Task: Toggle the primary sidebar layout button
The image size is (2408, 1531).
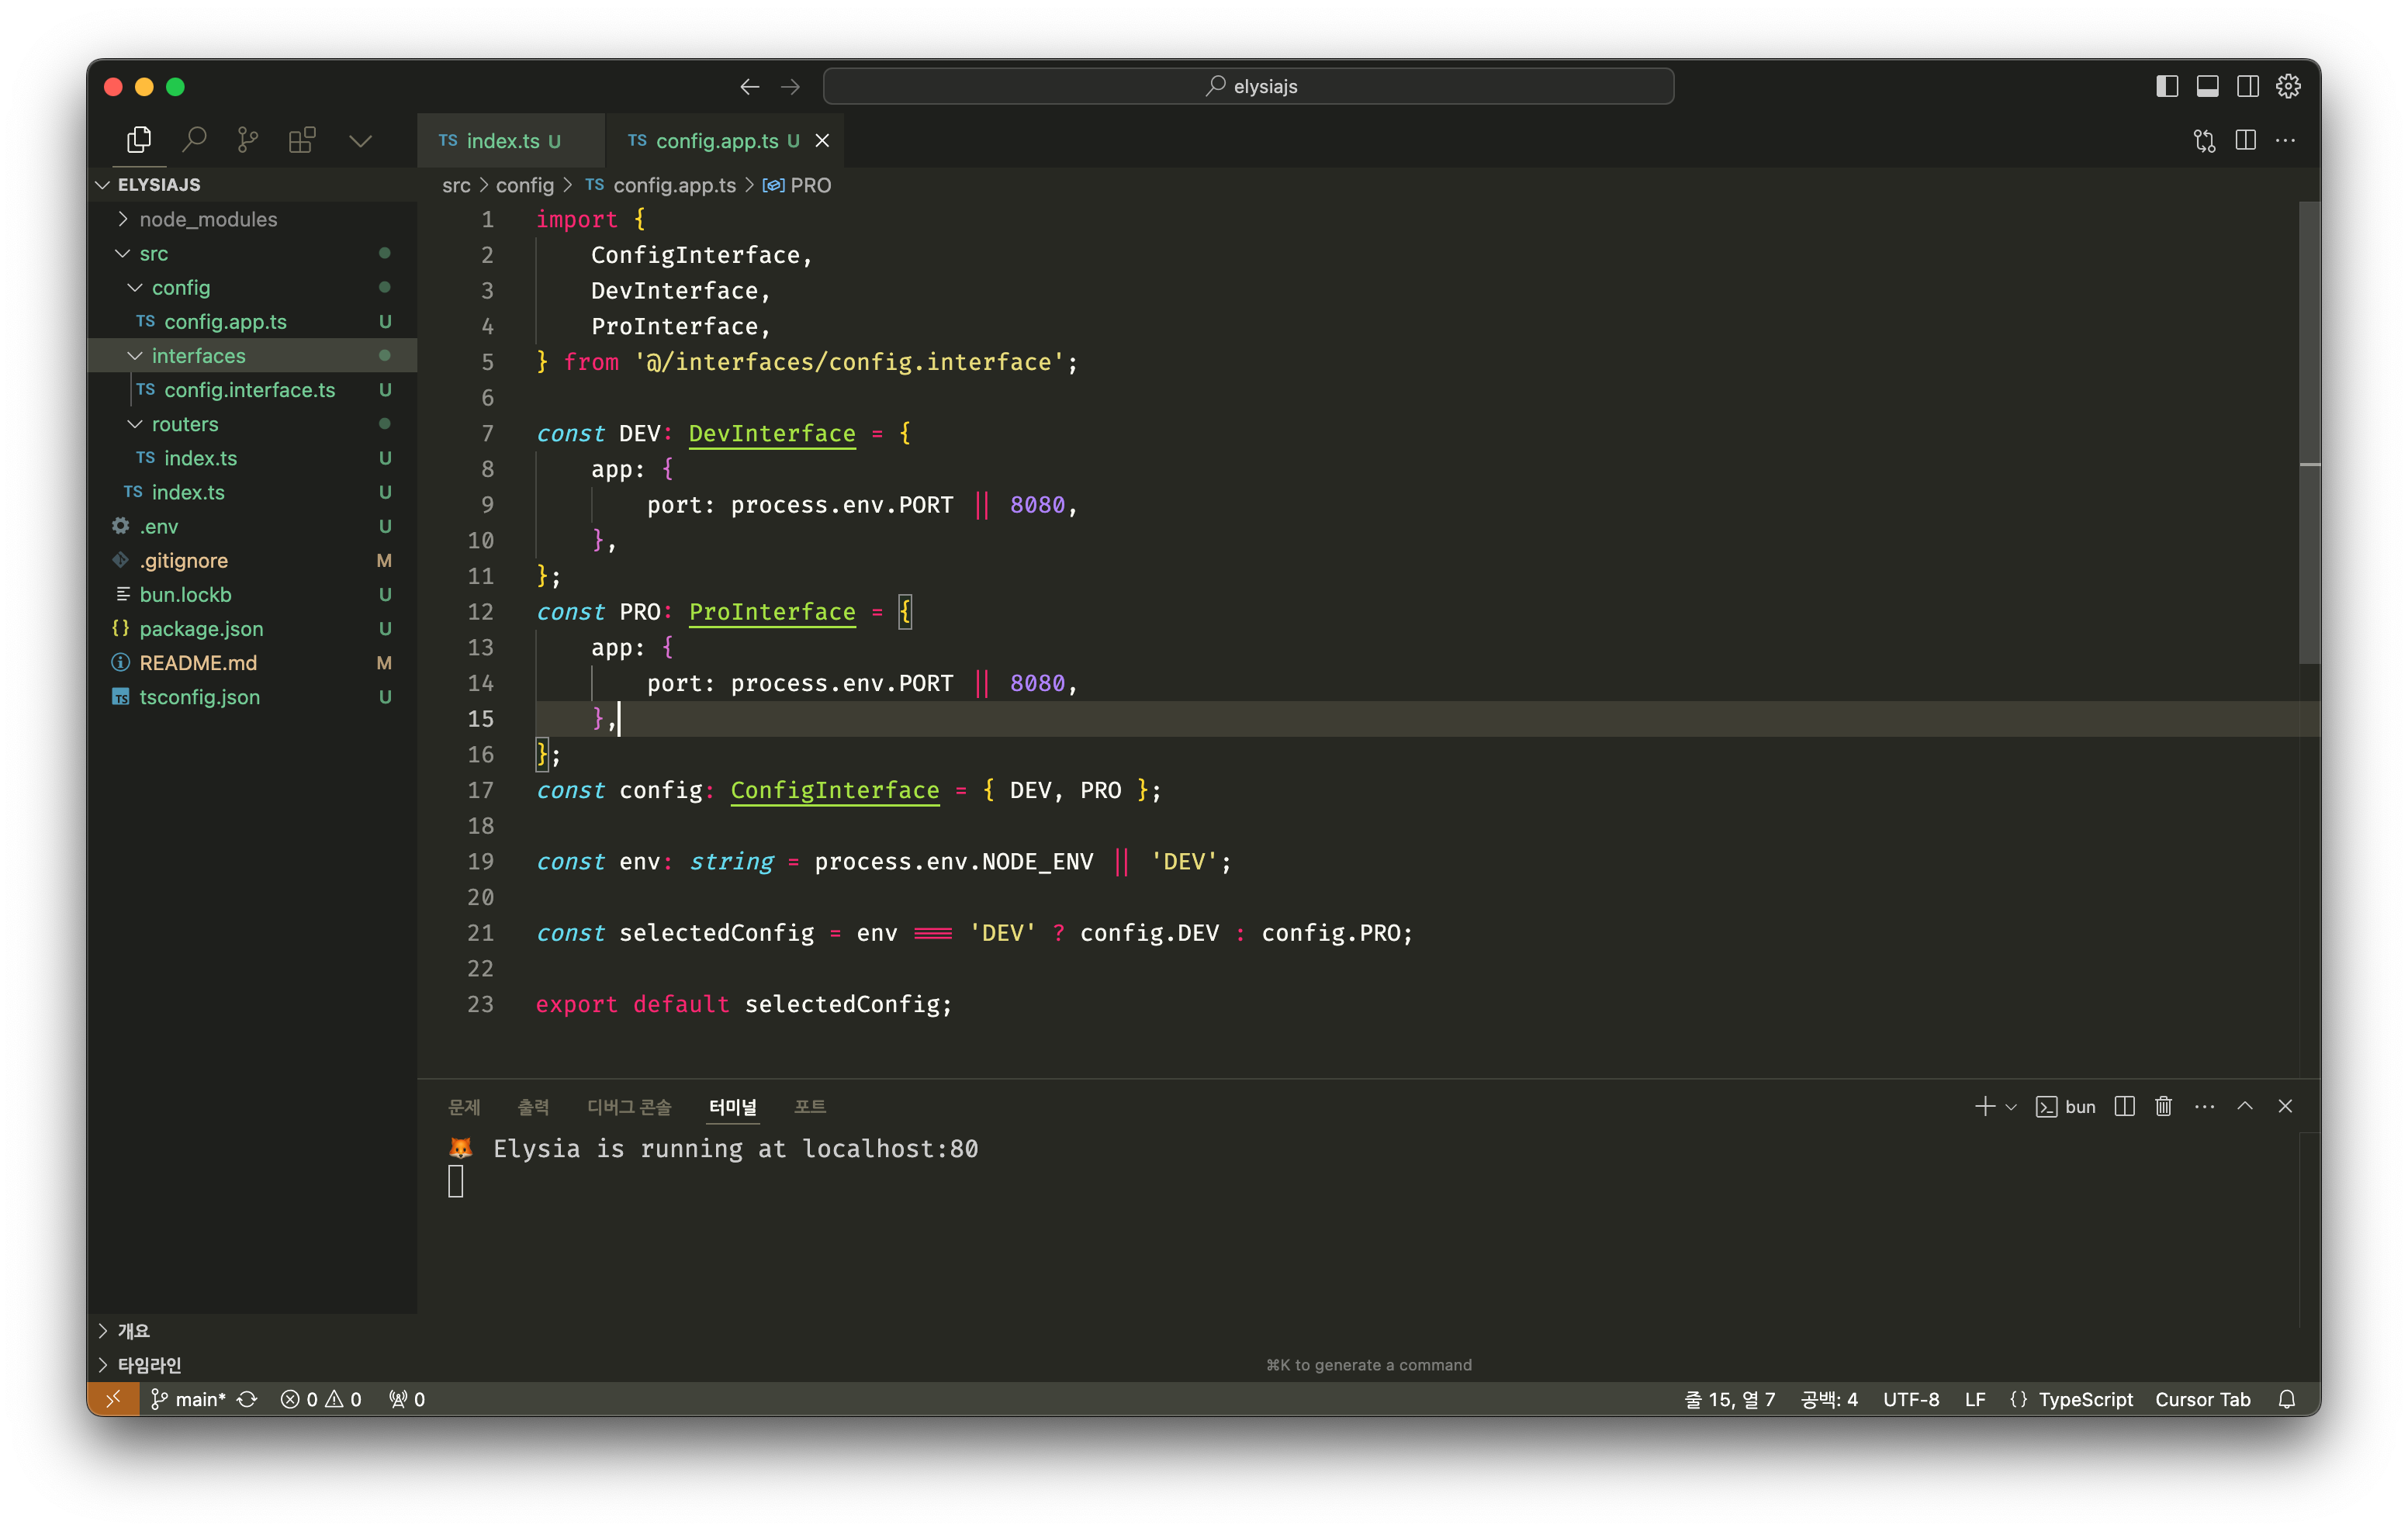Action: 2167,86
